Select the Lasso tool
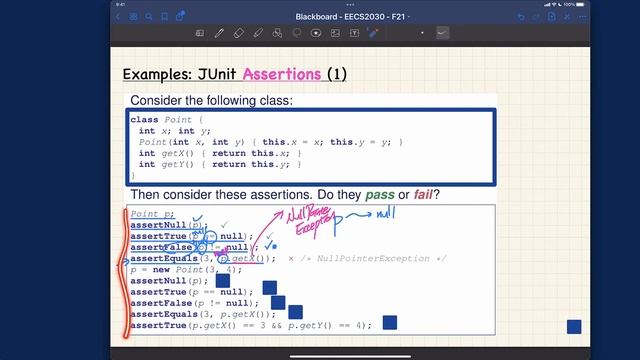The height and width of the screenshot is (360, 640). [297, 33]
